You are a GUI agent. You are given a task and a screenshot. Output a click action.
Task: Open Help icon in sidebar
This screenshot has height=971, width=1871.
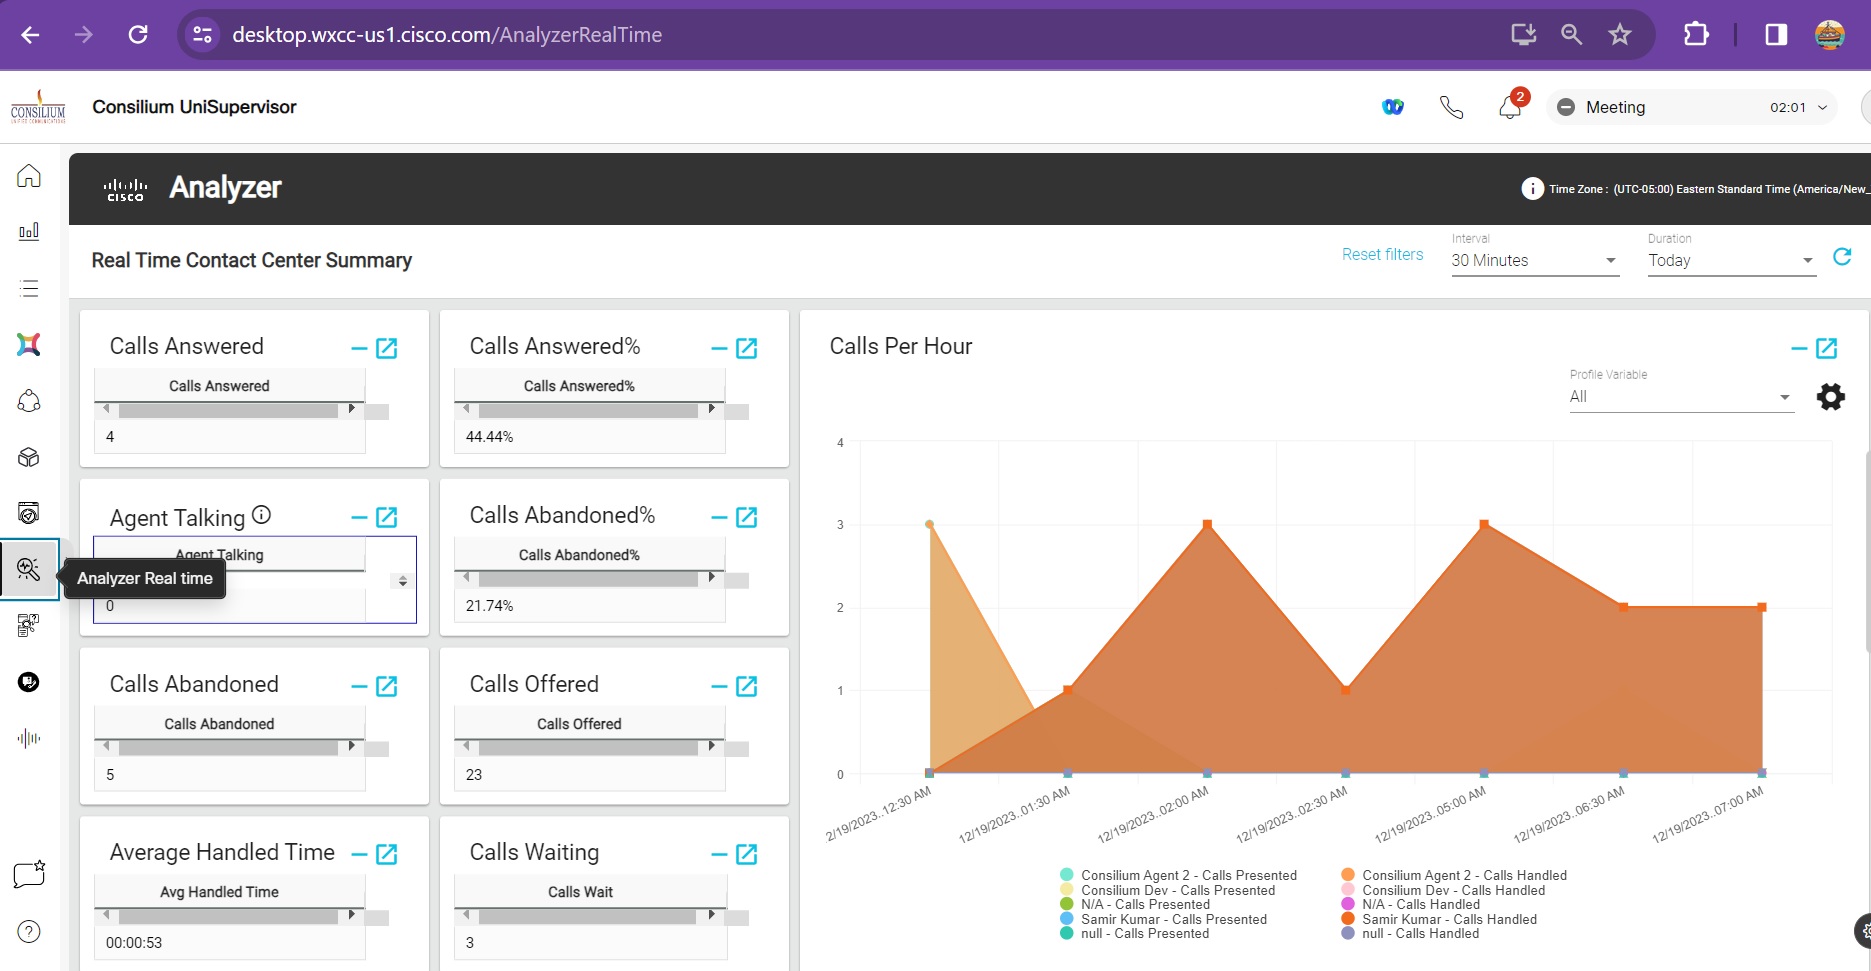pos(29,932)
